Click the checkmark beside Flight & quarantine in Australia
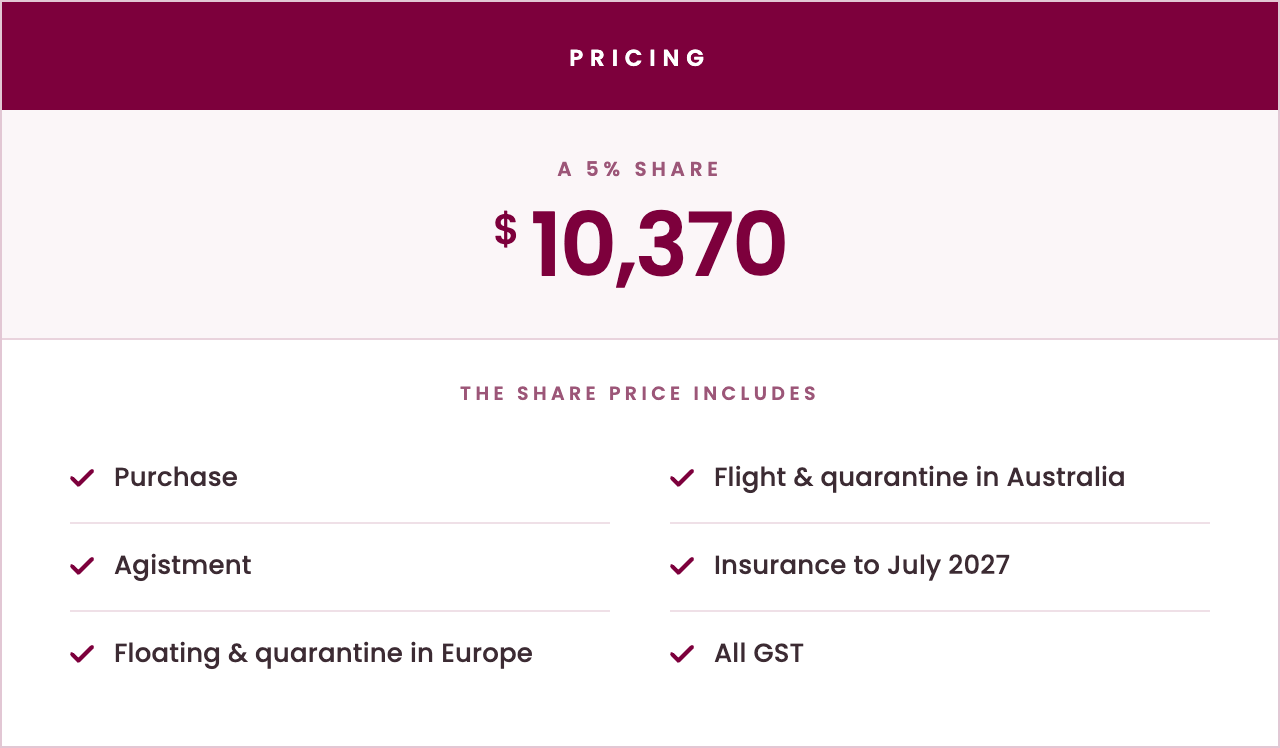Viewport: 1280px width, 748px height. pos(682,478)
